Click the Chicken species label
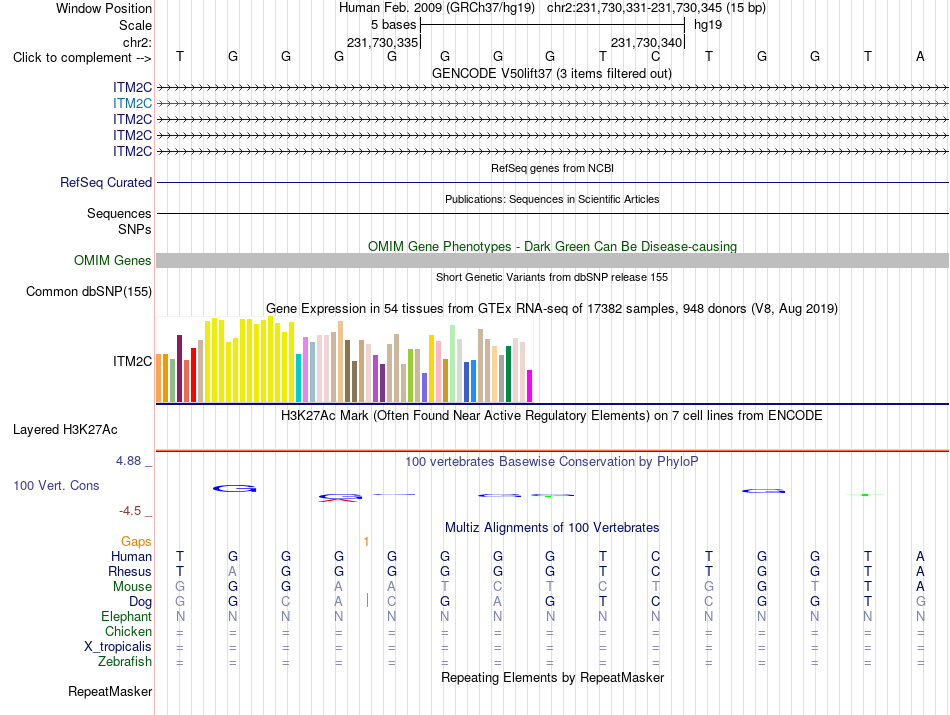 click(x=128, y=631)
